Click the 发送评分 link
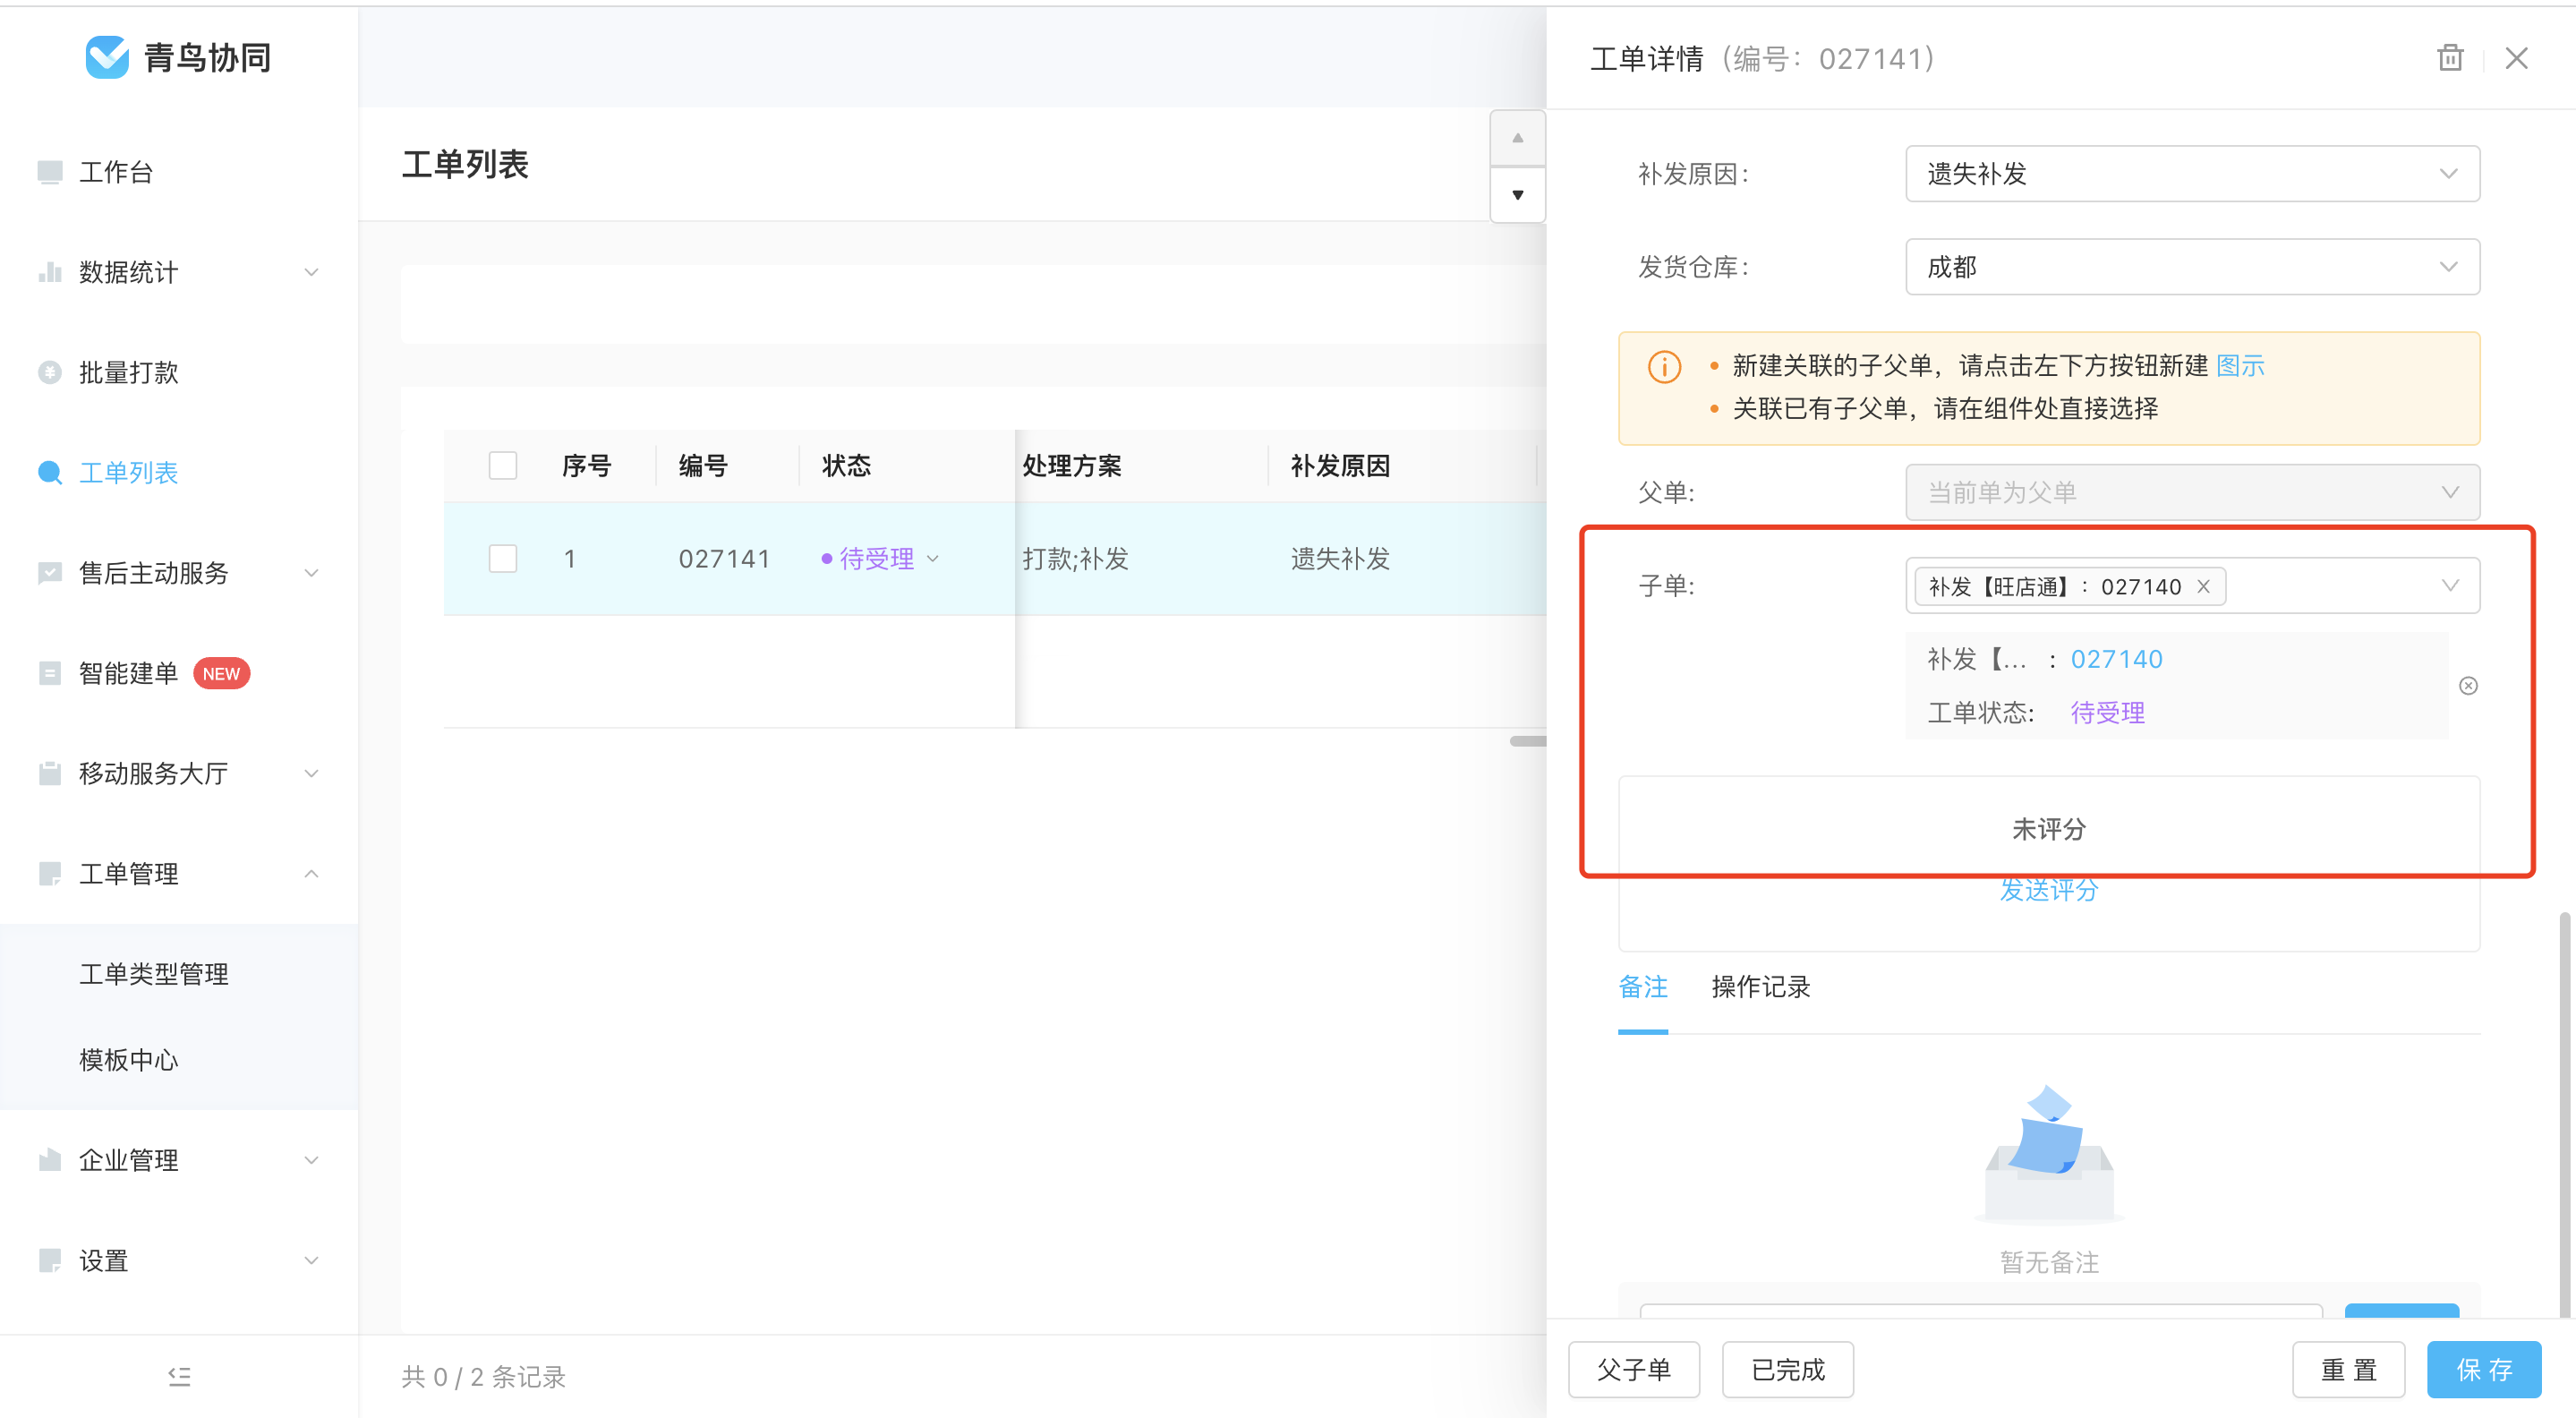This screenshot has width=2576, height=1418. pyautogui.click(x=2048, y=889)
